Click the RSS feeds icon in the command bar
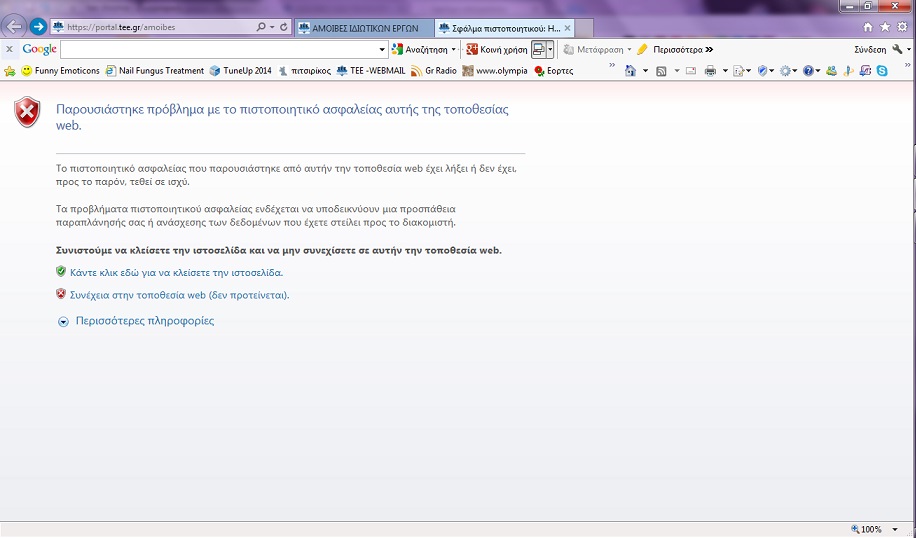Image resolution: width=916 pixels, height=538 pixels. (661, 71)
